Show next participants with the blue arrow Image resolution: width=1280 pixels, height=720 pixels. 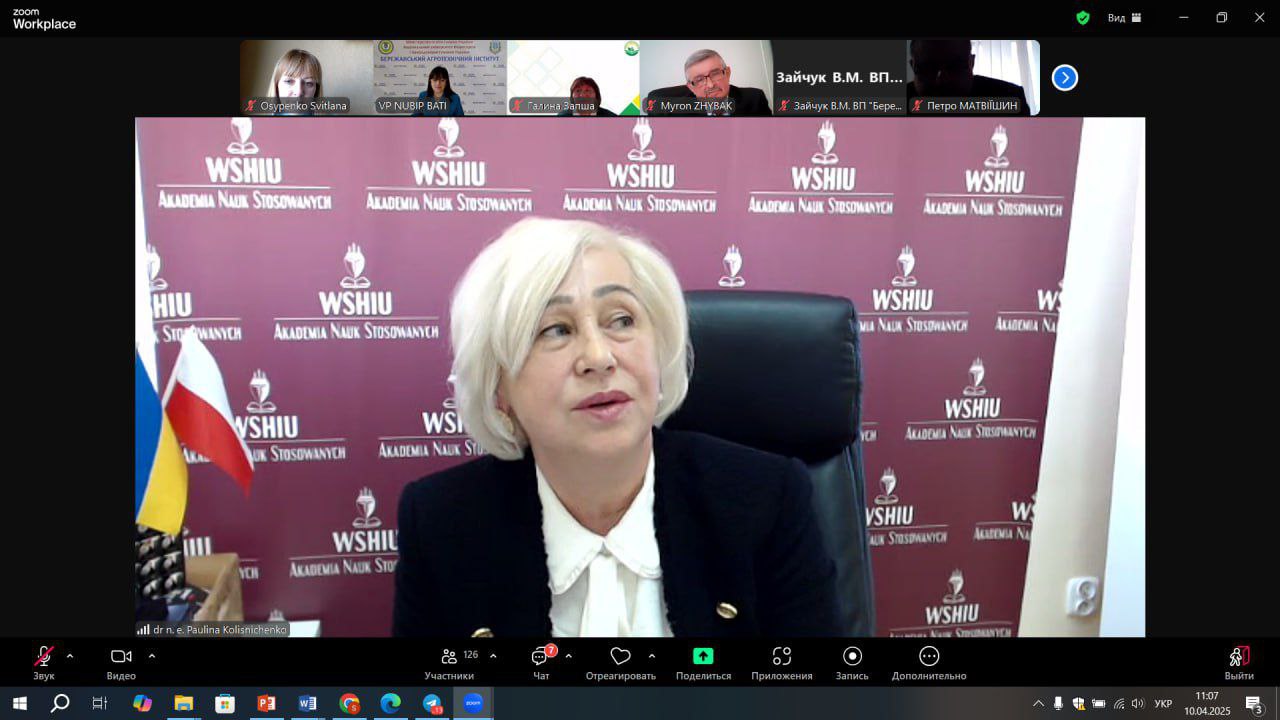pos(1065,78)
